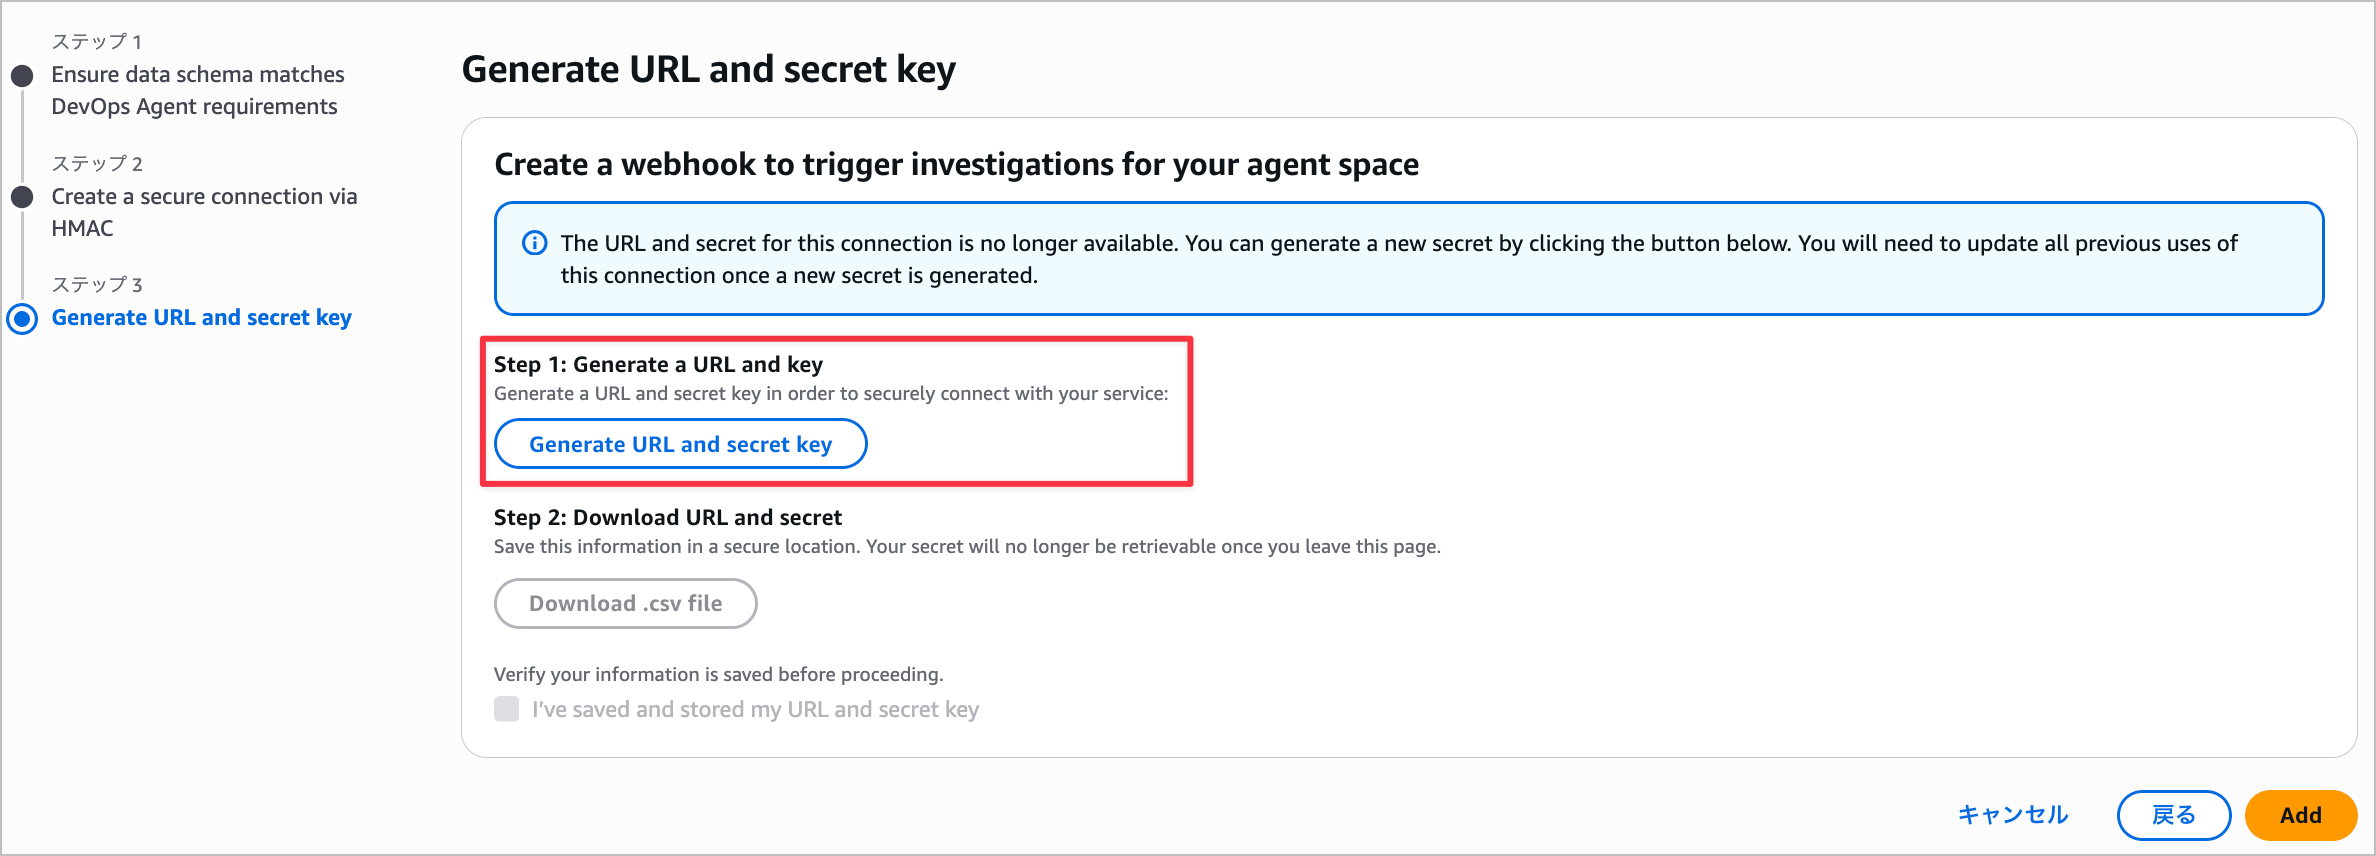
Task: Click the step 1 circle marker in wizard
Action: click(22, 76)
